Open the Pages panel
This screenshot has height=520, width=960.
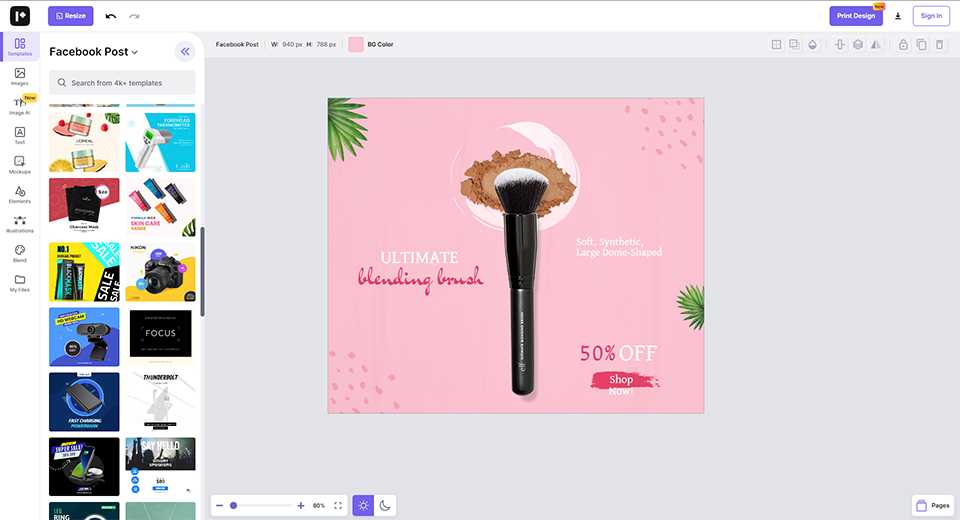[x=933, y=506]
